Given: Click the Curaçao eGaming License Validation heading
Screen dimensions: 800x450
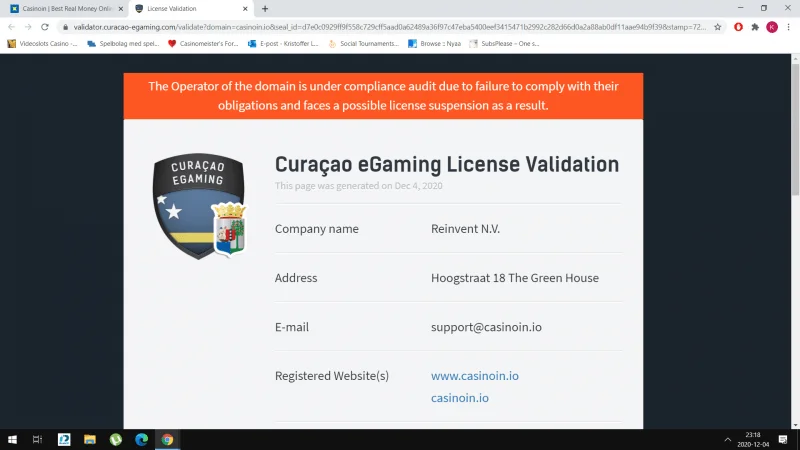Looking at the screenshot, I should click(x=447, y=165).
